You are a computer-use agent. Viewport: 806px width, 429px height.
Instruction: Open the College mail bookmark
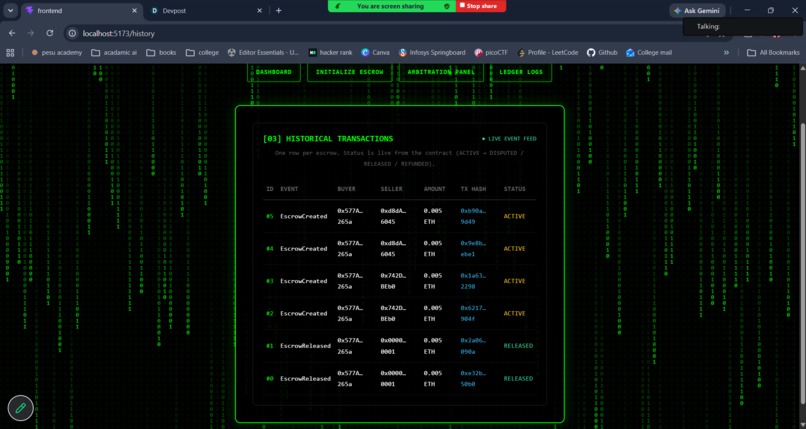tap(649, 52)
